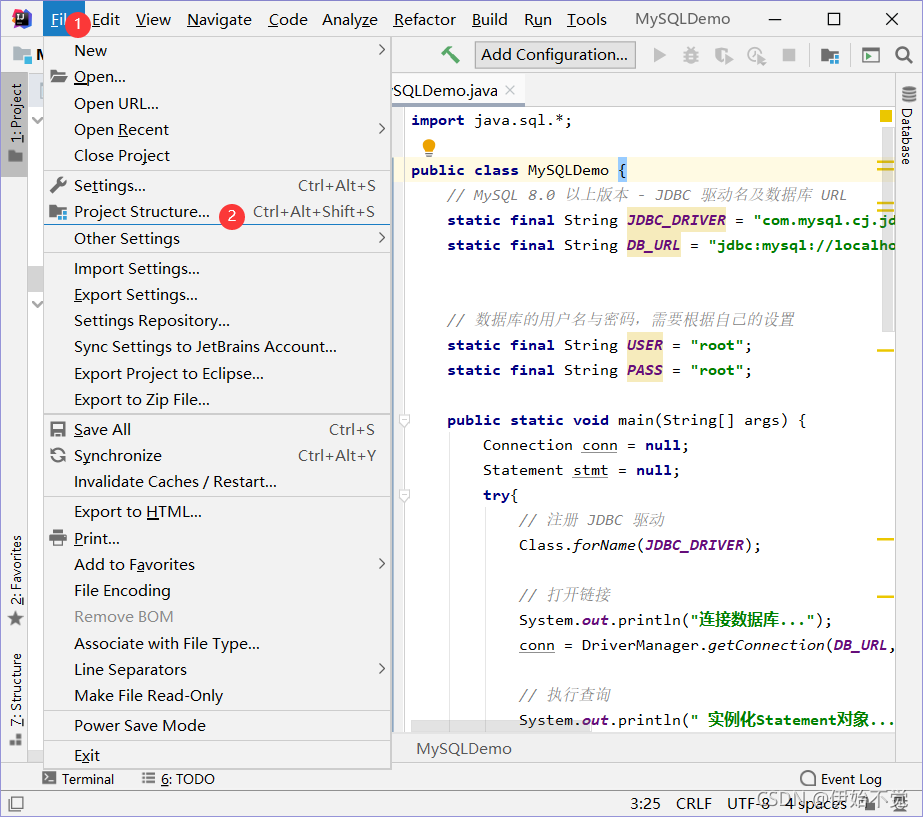Screen dimensions: 923x817
Task: Click Run with Coverage icon
Action: [x=723, y=55]
